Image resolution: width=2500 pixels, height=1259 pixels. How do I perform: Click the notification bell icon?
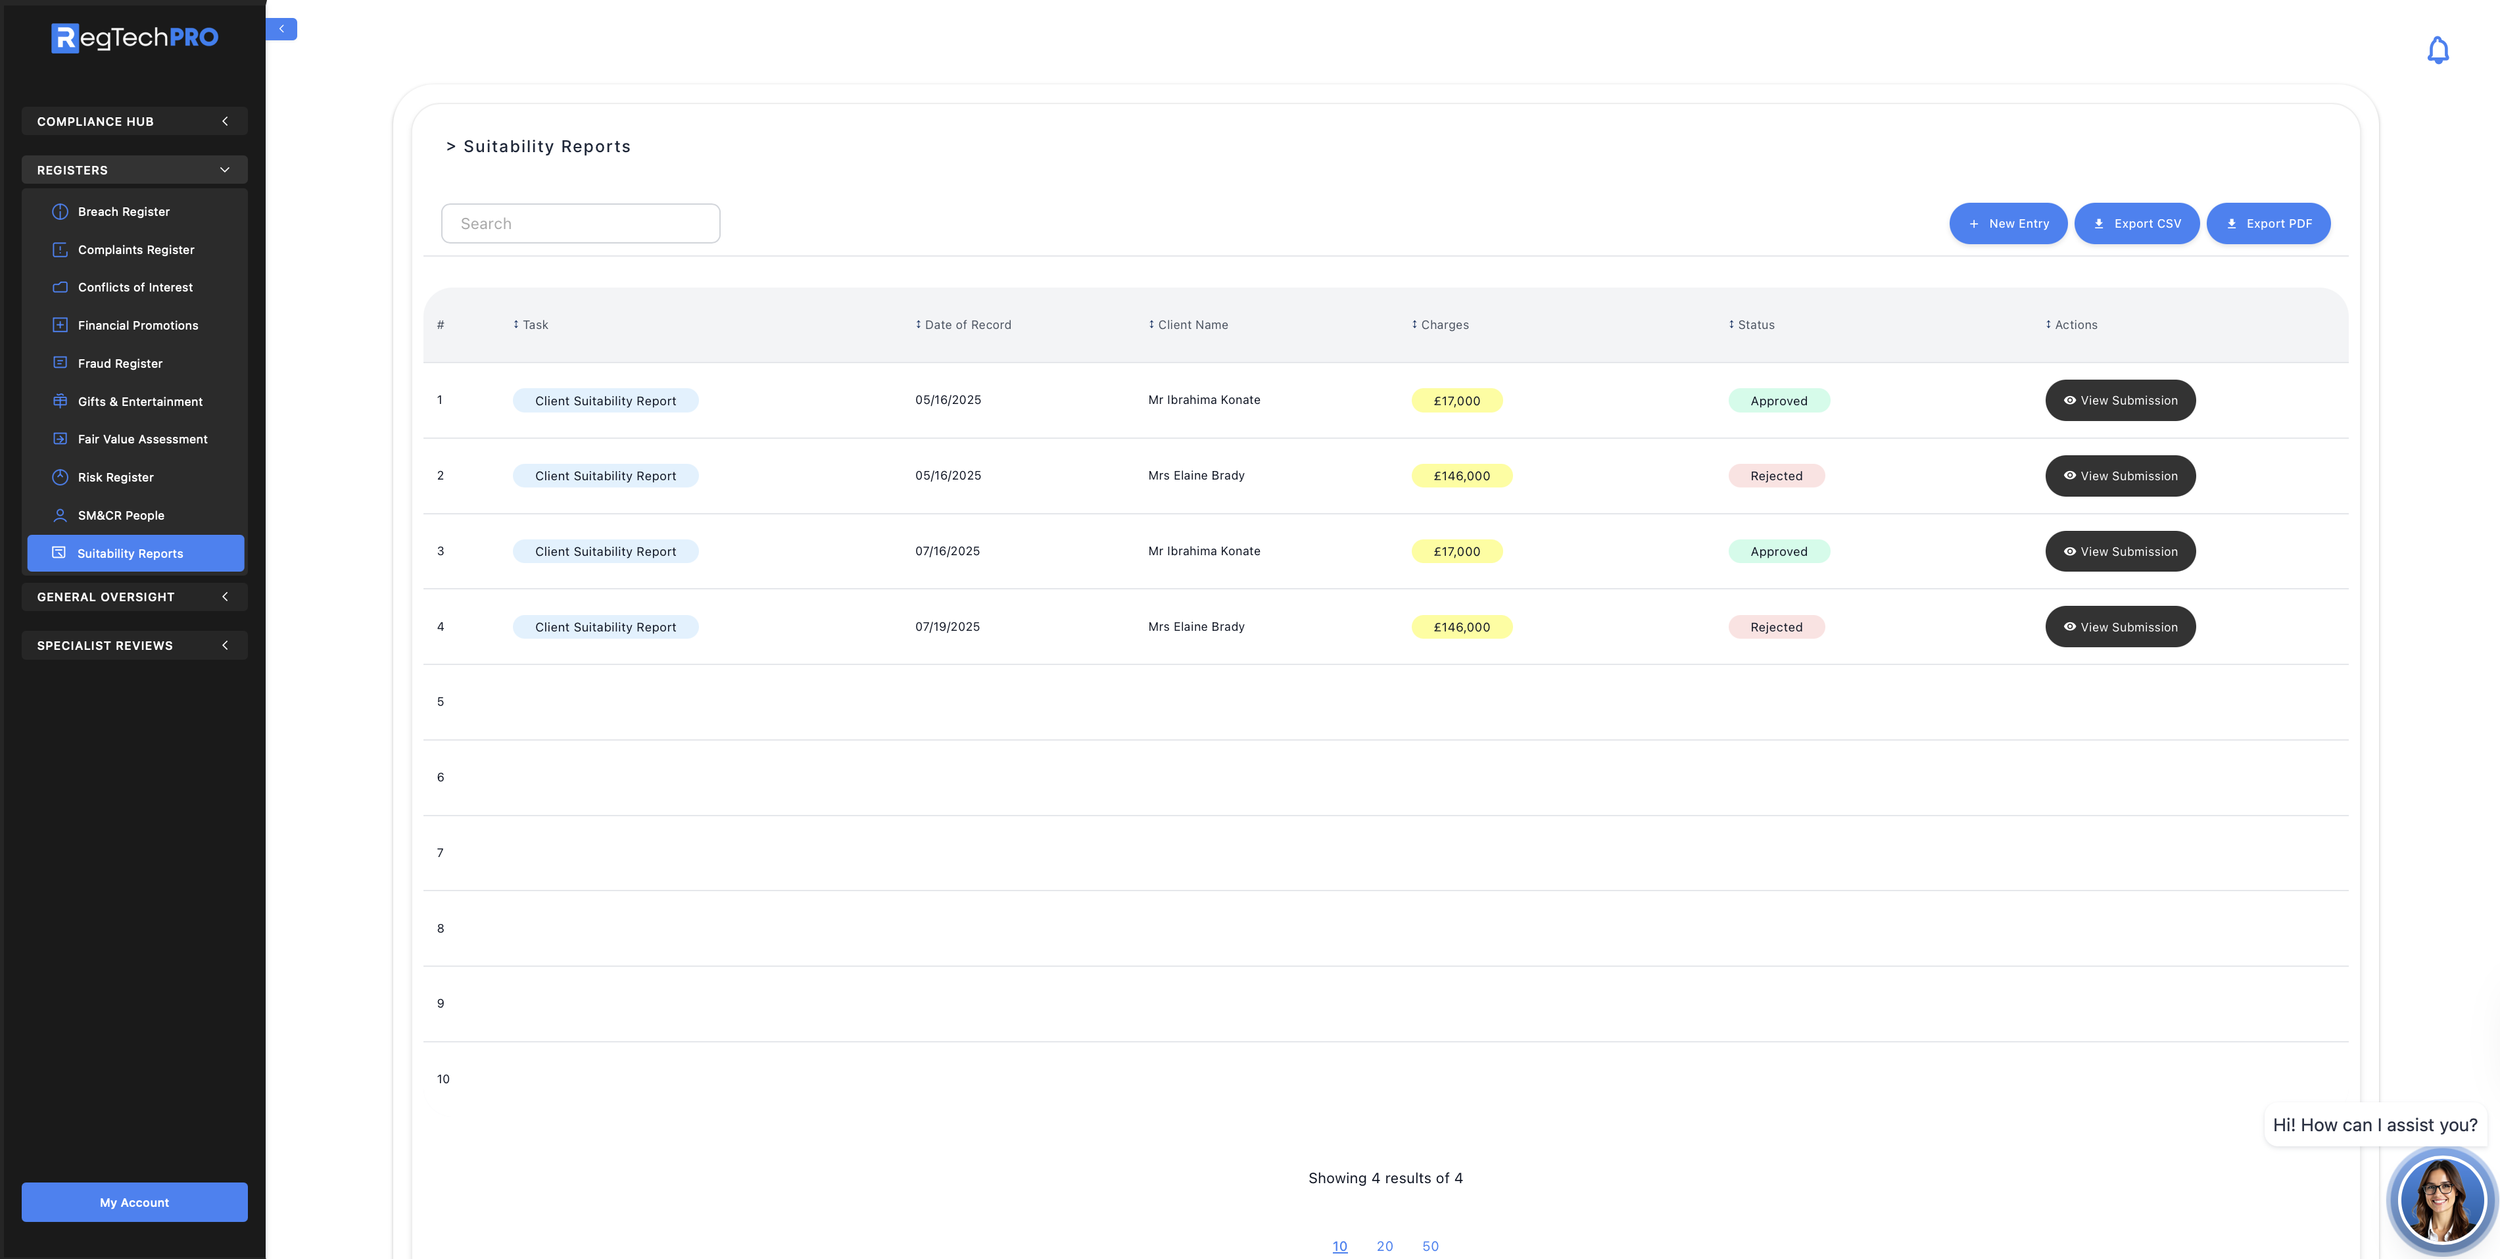click(x=2437, y=50)
